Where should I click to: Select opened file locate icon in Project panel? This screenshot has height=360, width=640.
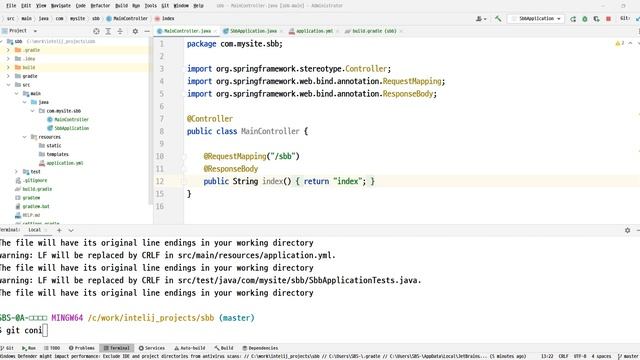click(96, 31)
